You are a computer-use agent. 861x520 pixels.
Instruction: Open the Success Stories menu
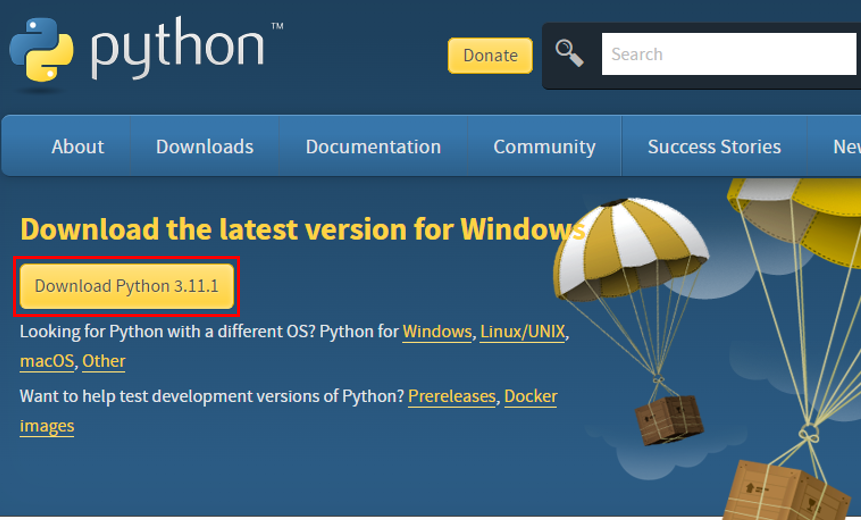[714, 147]
